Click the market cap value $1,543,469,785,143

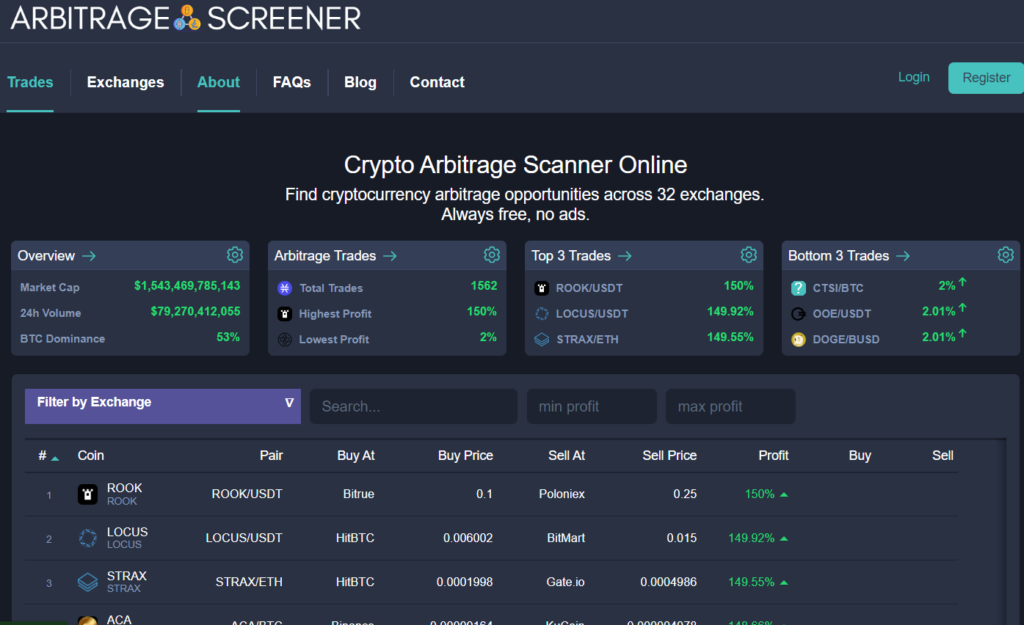pos(187,286)
